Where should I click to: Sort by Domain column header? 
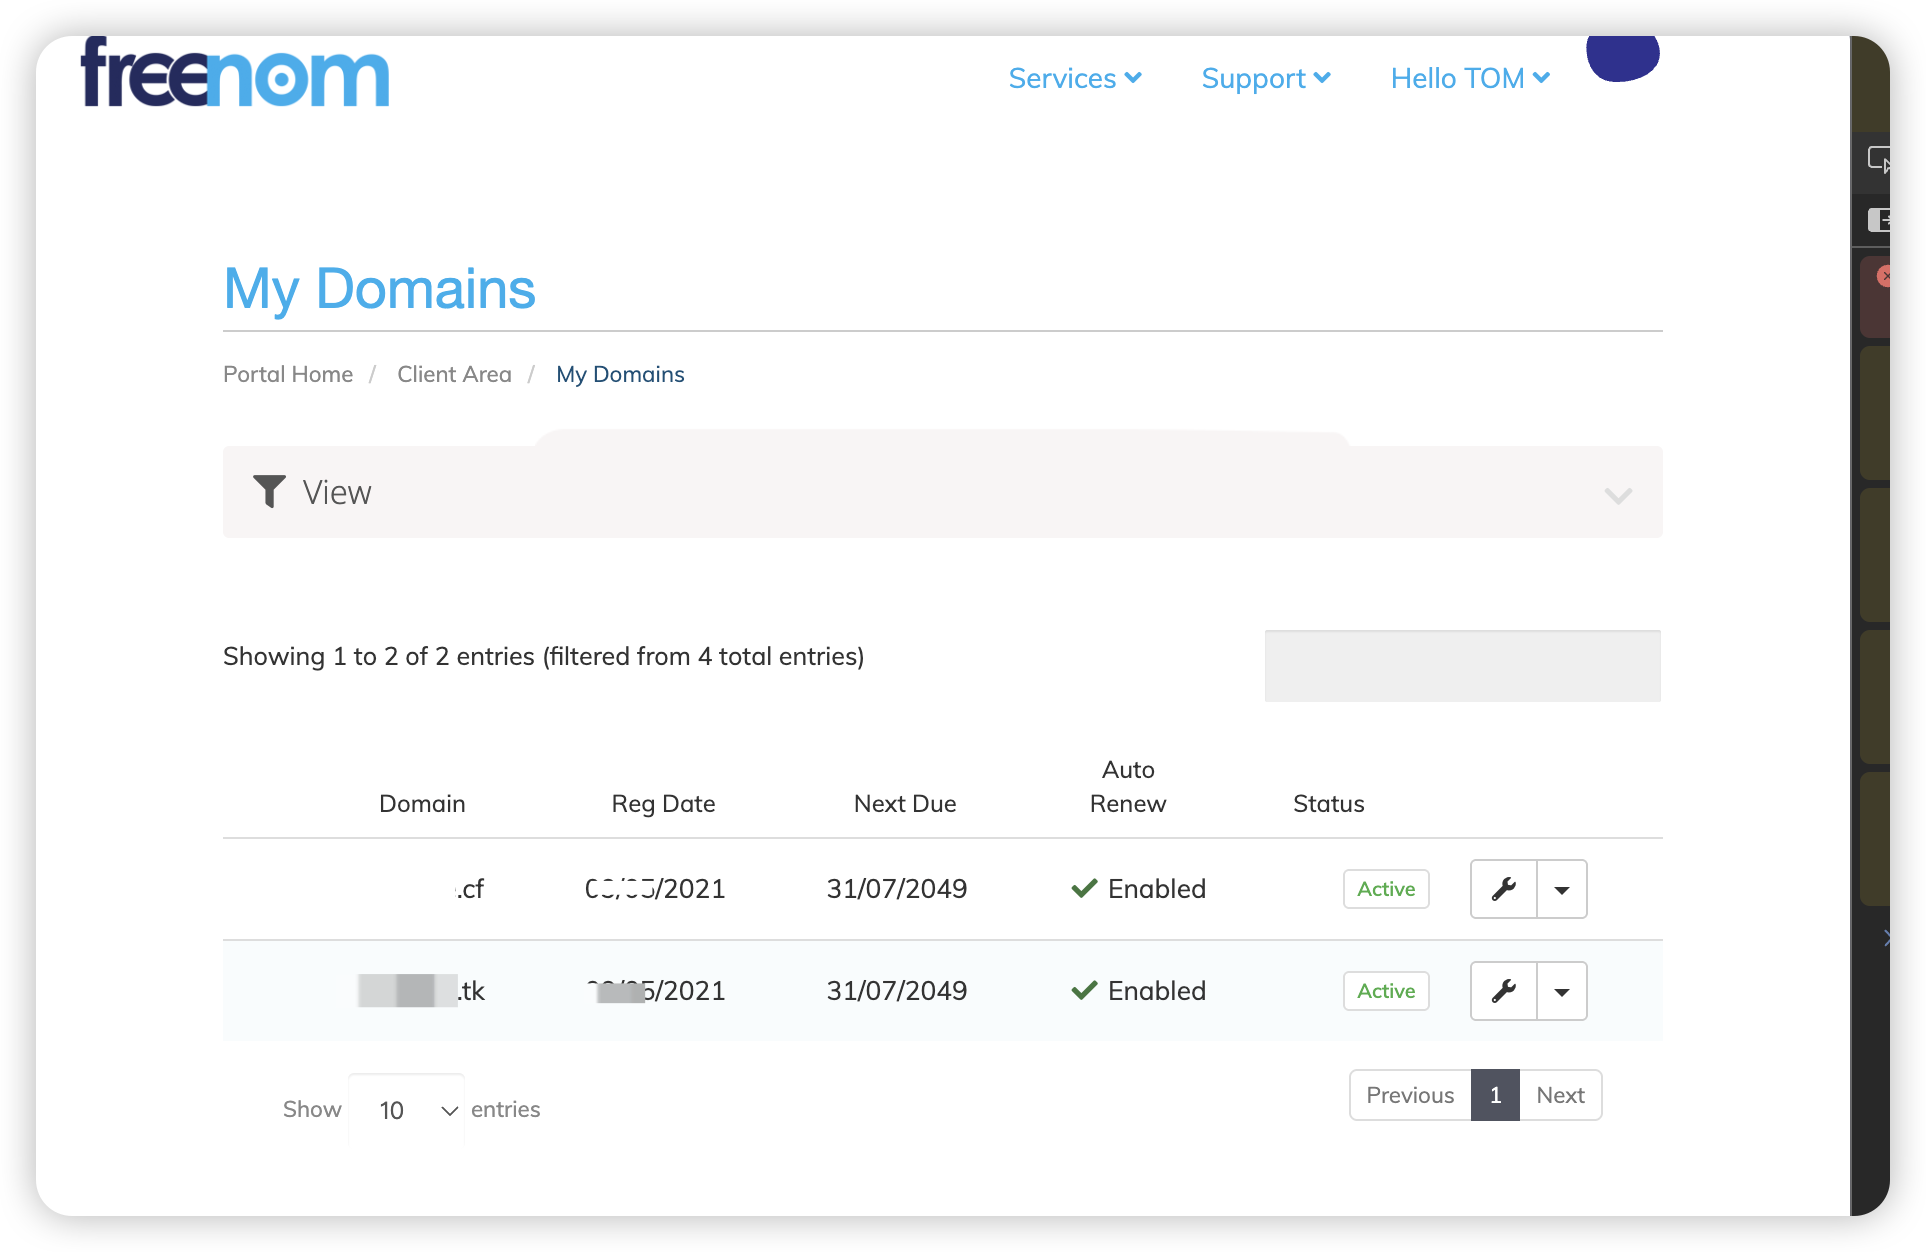422,804
